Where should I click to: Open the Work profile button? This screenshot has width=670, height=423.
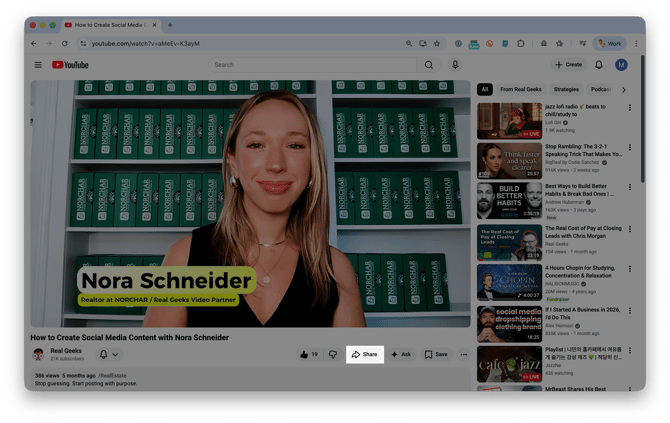[609, 44]
